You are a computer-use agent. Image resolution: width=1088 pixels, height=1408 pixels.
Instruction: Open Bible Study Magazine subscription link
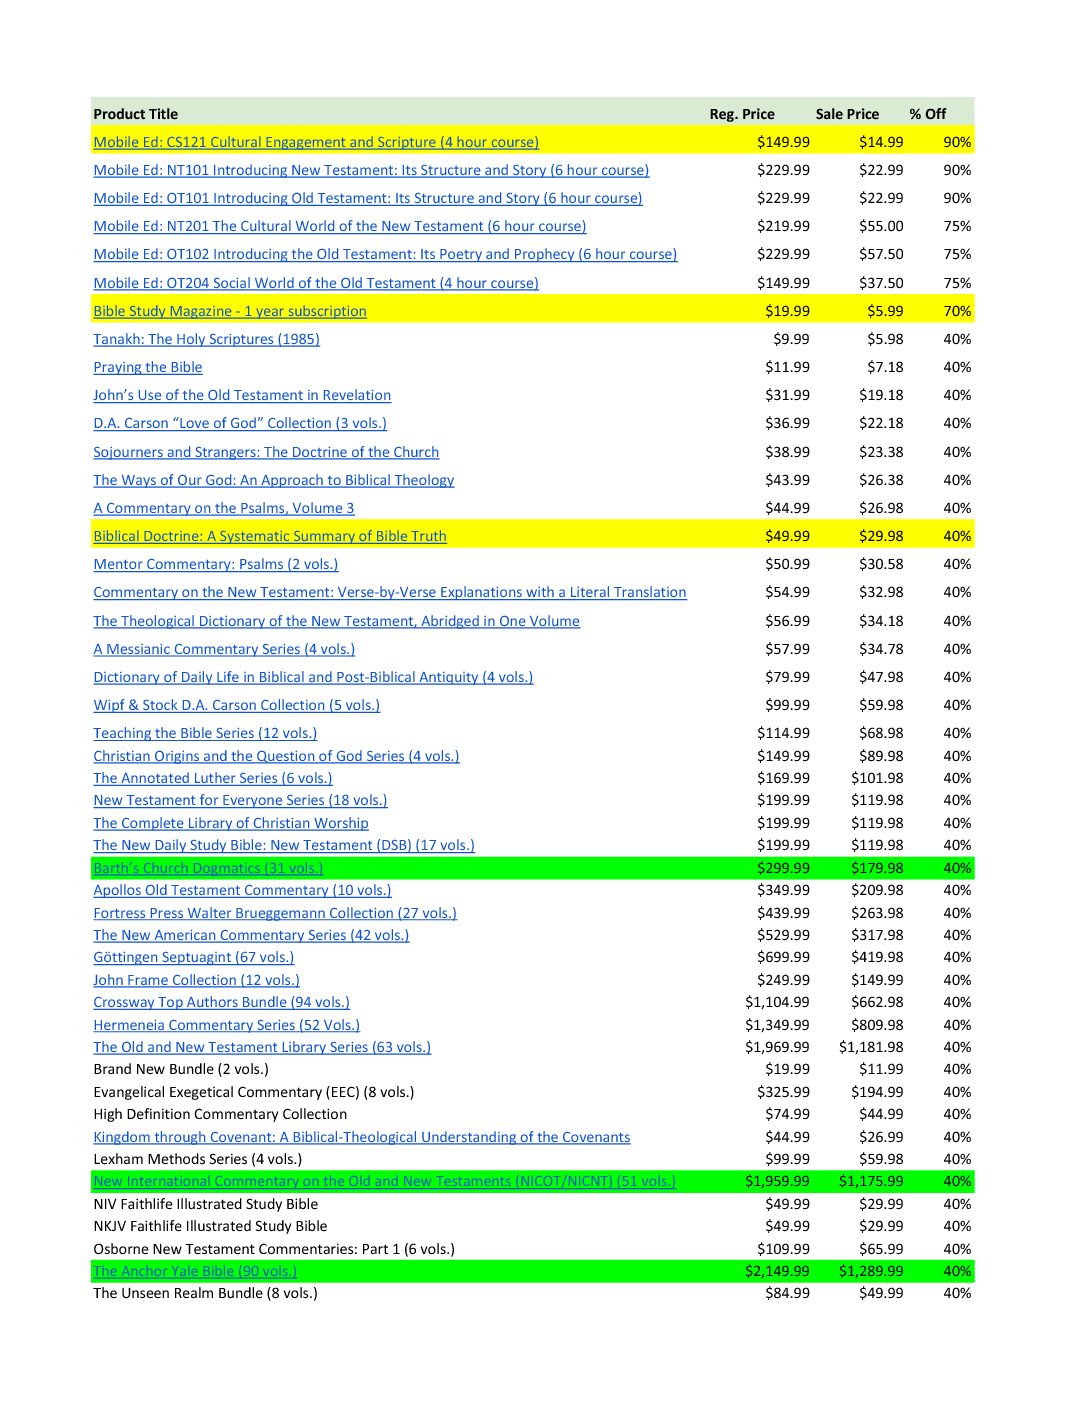click(230, 311)
